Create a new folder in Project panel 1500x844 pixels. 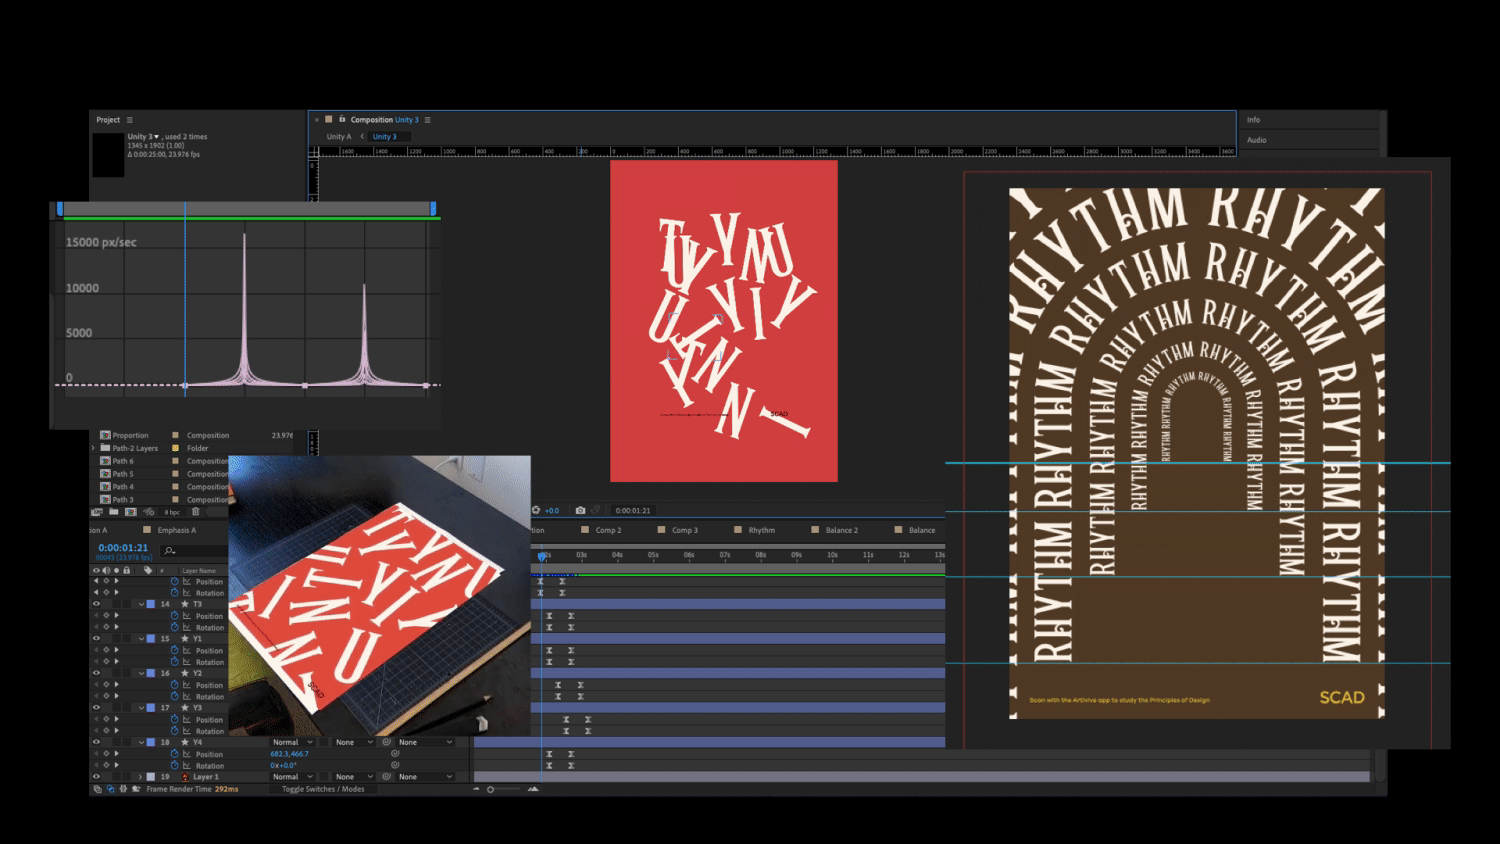[114, 512]
